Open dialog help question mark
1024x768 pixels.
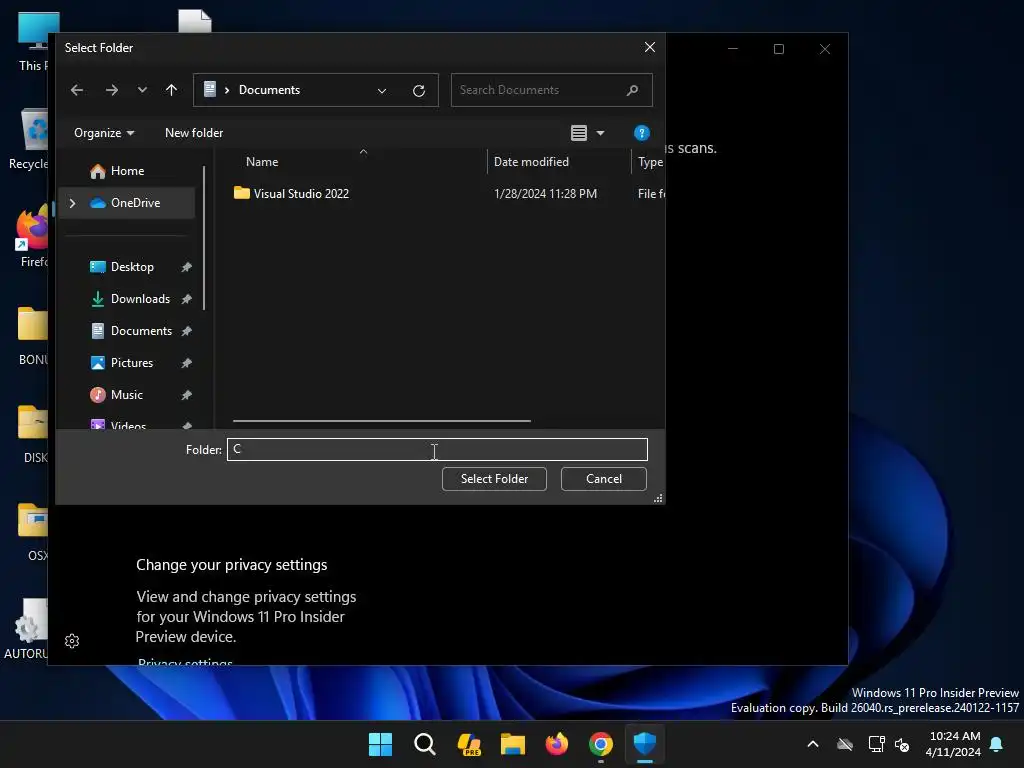point(641,133)
